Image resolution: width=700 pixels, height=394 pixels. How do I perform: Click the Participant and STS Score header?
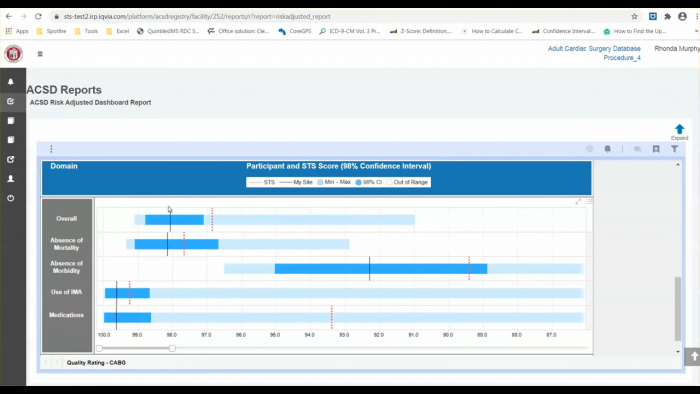click(338, 166)
